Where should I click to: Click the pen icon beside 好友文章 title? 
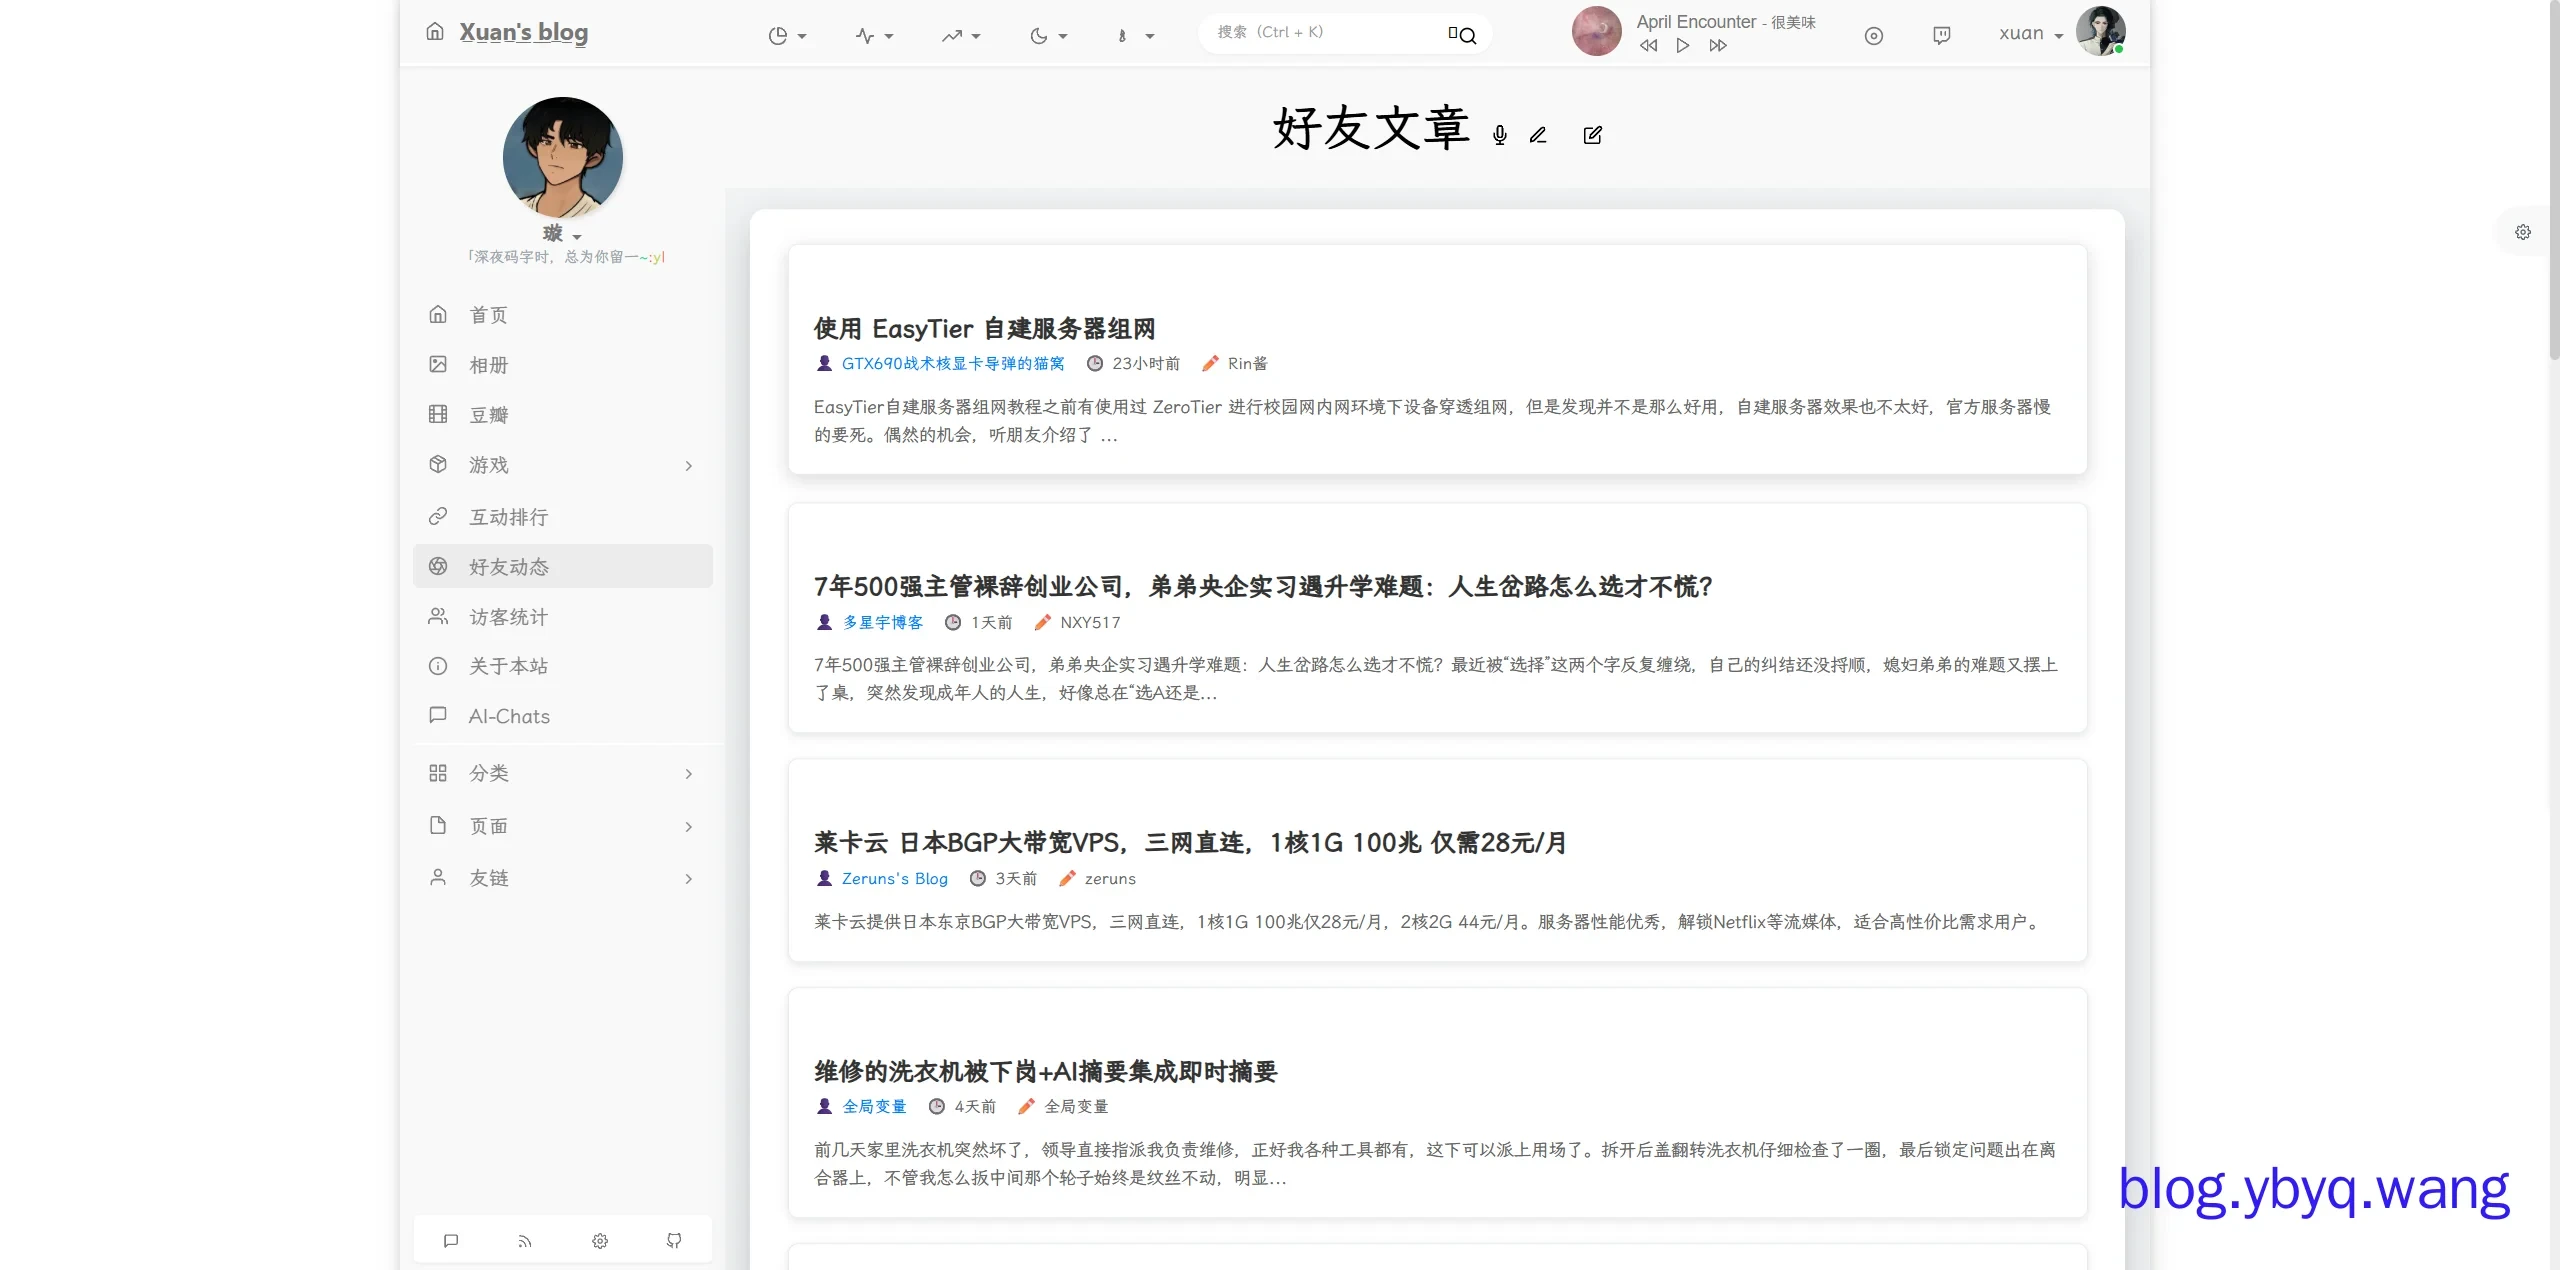coord(1538,135)
